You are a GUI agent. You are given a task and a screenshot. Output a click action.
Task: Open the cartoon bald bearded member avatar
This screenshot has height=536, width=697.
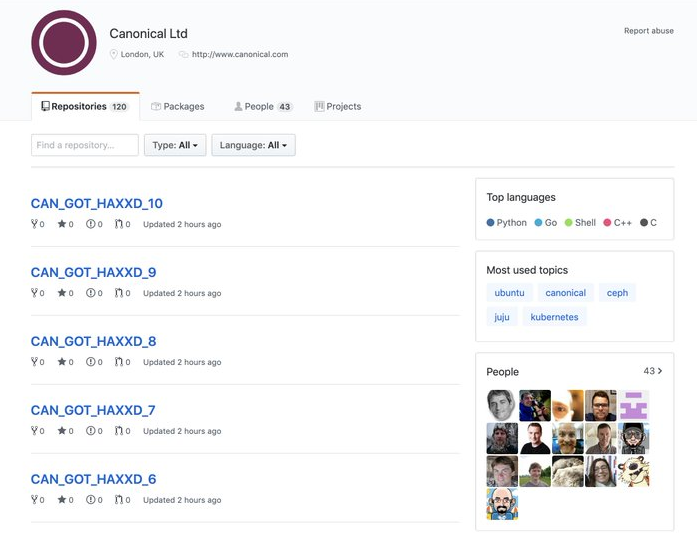[502, 504]
